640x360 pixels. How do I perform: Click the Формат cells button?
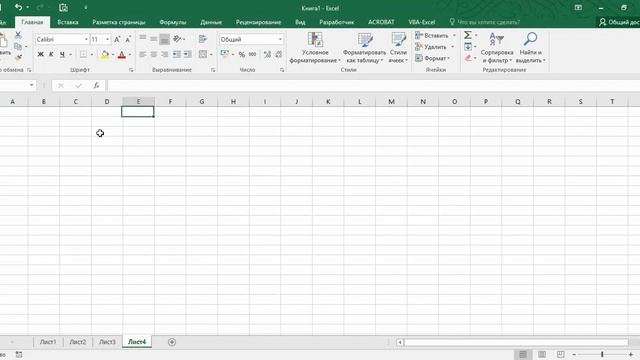click(x=432, y=58)
